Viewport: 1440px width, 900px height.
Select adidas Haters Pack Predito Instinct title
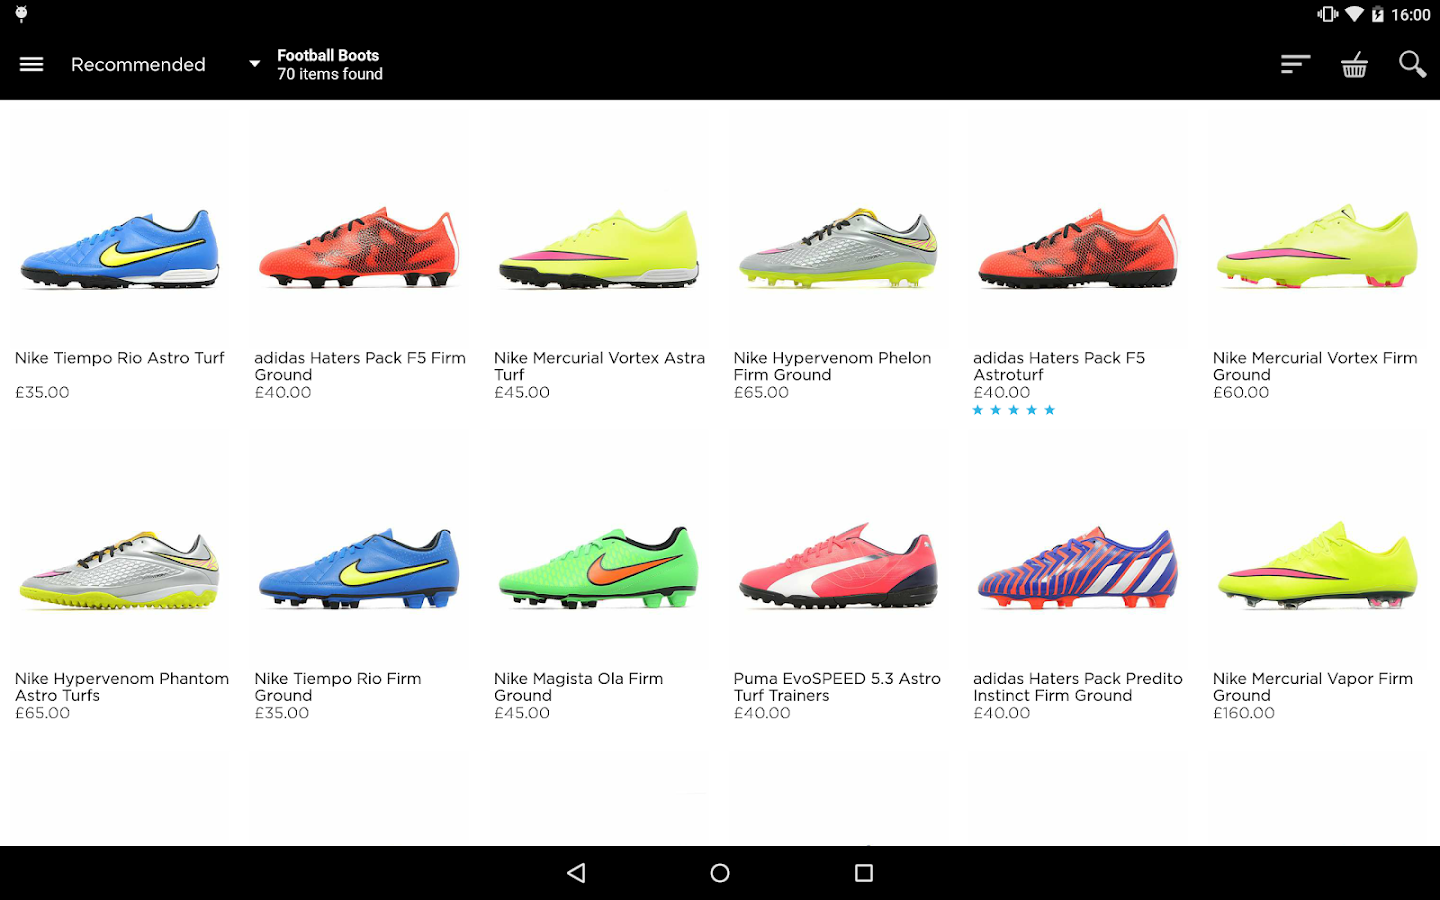click(x=1078, y=687)
